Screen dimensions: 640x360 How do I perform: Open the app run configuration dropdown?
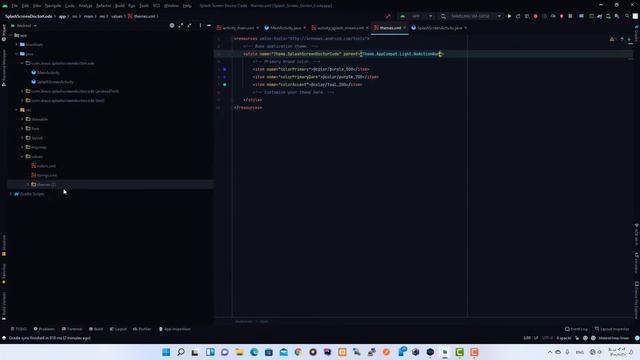coord(416,16)
